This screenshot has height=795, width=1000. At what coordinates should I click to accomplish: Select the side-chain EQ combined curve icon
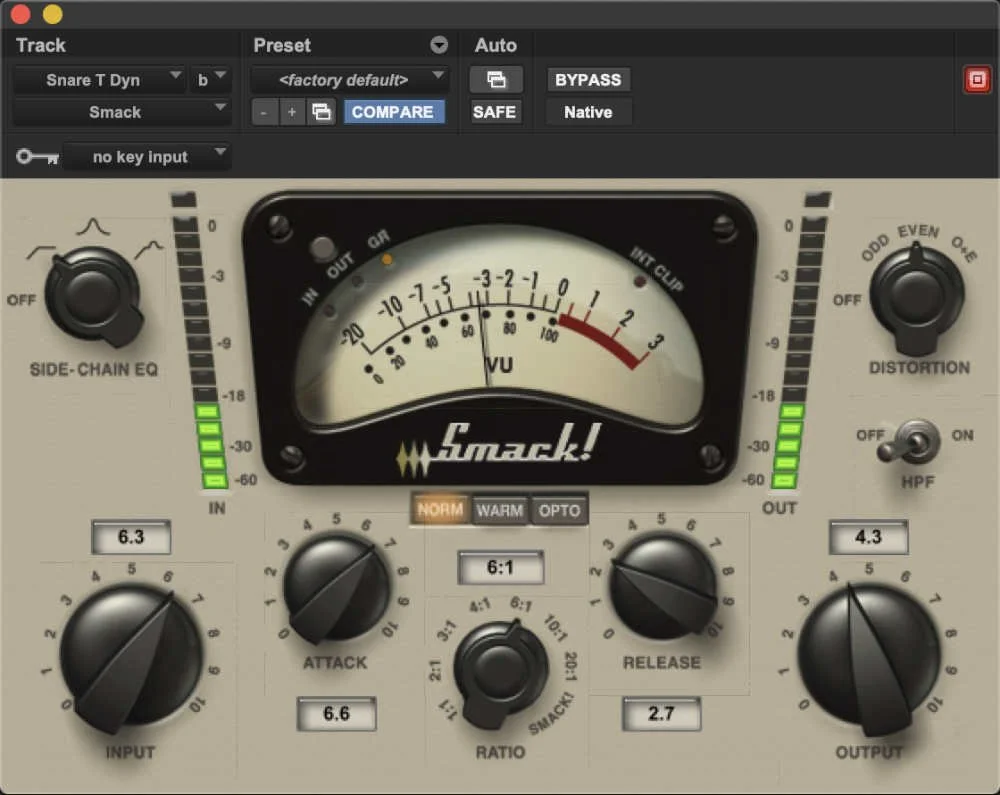[x=149, y=249]
